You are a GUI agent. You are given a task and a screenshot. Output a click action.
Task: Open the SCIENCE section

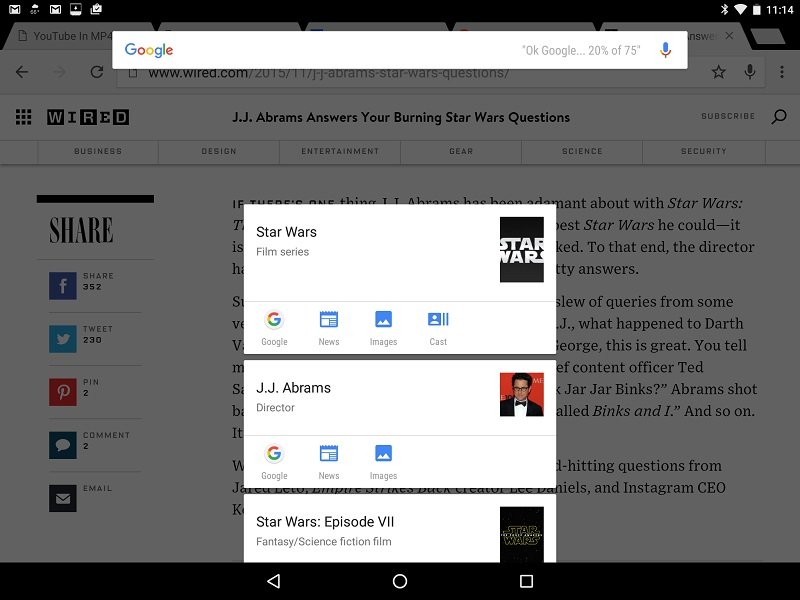coord(582,152)
